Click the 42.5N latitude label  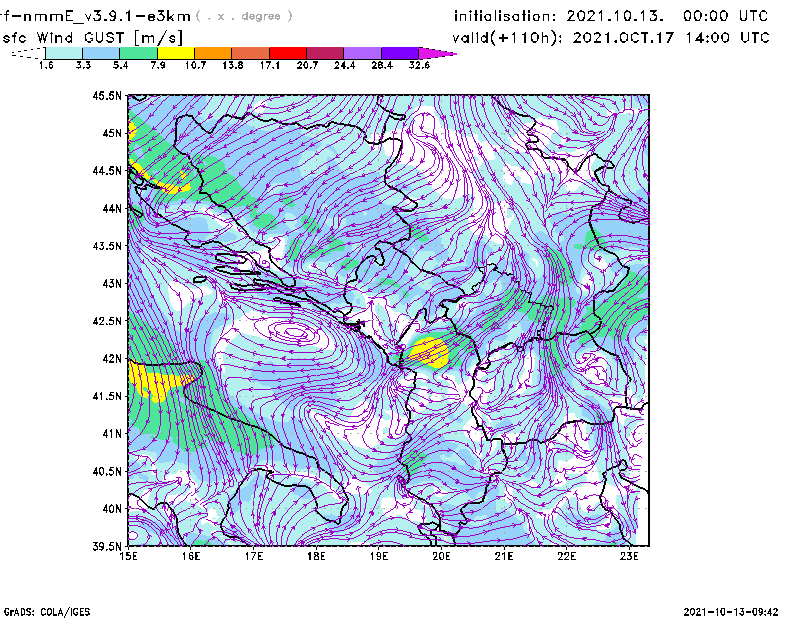pos(107,321)
